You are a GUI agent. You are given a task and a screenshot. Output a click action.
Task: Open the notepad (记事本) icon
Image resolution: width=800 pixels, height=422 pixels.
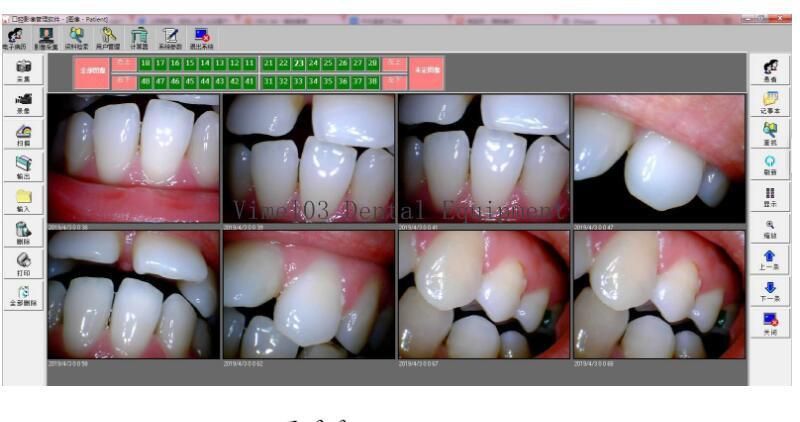770,102
